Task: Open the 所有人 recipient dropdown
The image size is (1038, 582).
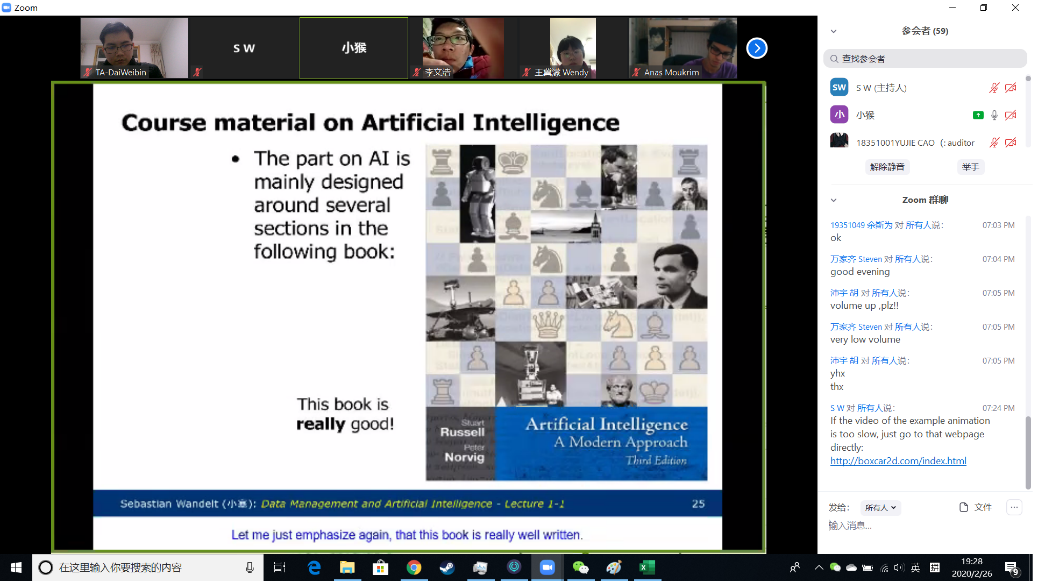Action: pos(881,507)
